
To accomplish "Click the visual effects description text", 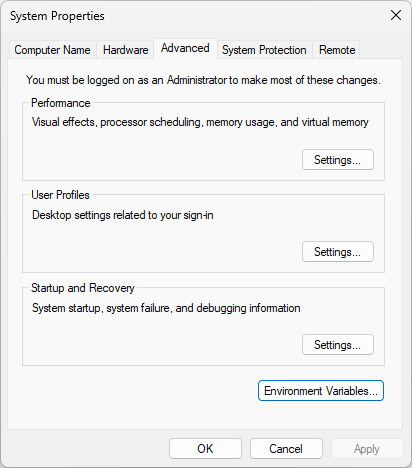I will (200, 122).
